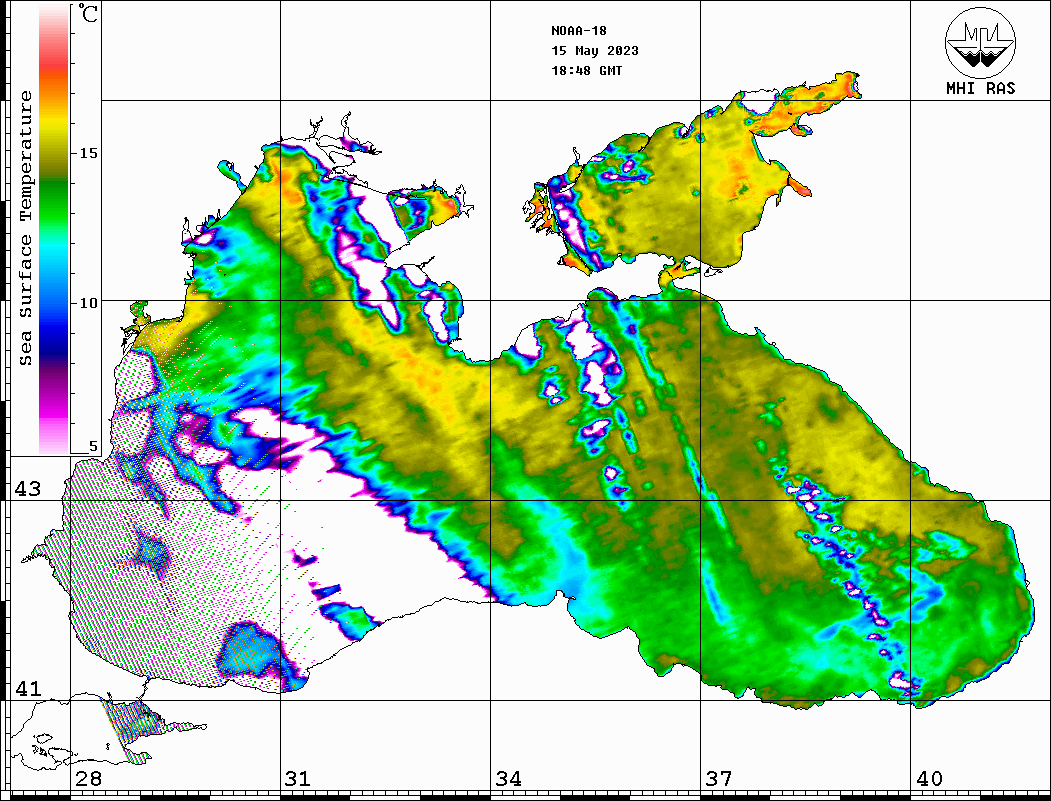The height and width of the screenshot is (801, 1051).
Task: Click the longitude label '31'
Action: click(298, 778)
